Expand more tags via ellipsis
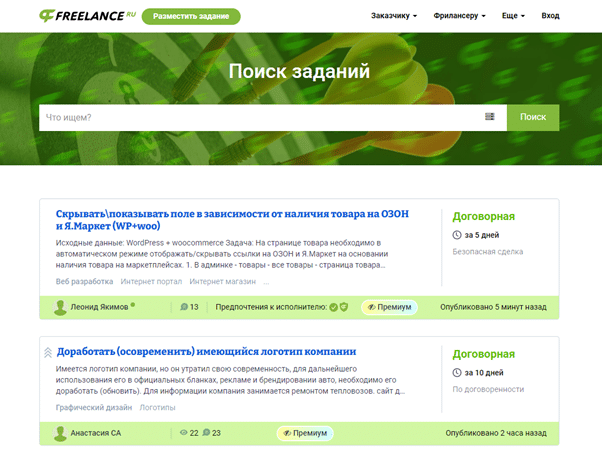 point(266,282)
